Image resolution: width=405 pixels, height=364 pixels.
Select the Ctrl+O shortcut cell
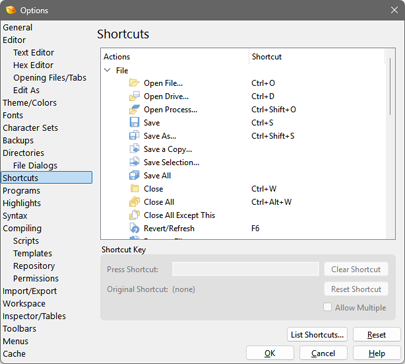point(263,83)
